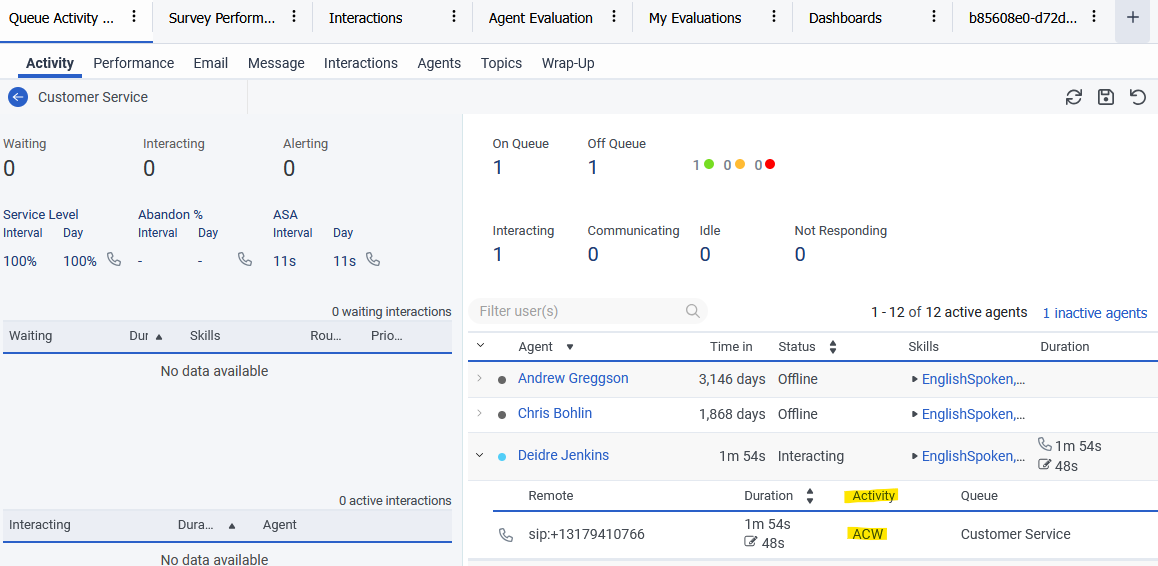Screen dimensions: 1158x566
Task: Click phone icon beside sip:+13179410766
Action: pyautogui.click(x=506, y=535)
